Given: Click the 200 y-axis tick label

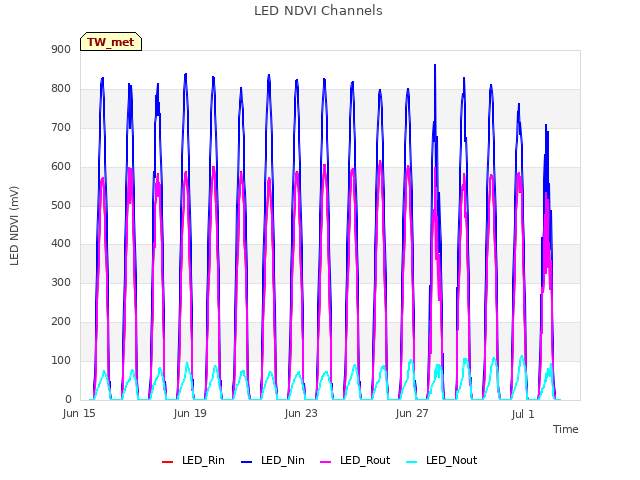Looking at the screenshot, I should click(61, 321).
